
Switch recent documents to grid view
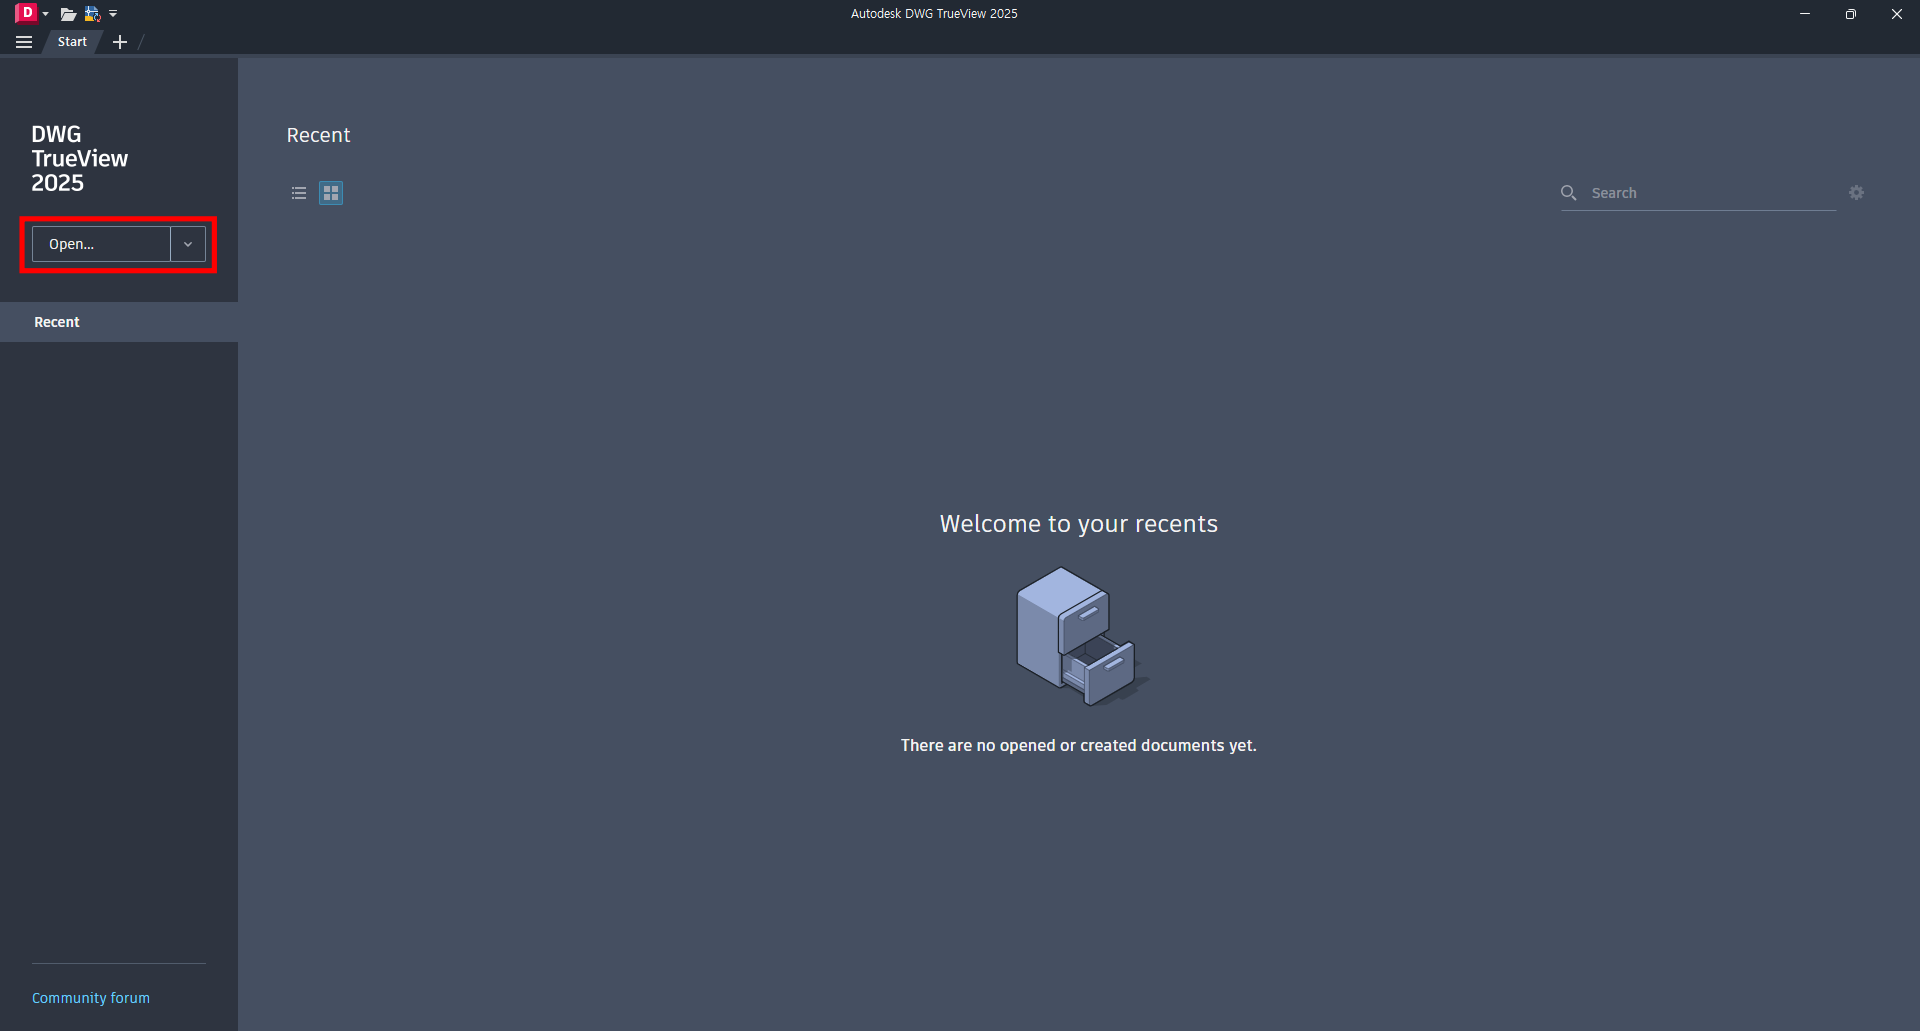tap(331, 193)
